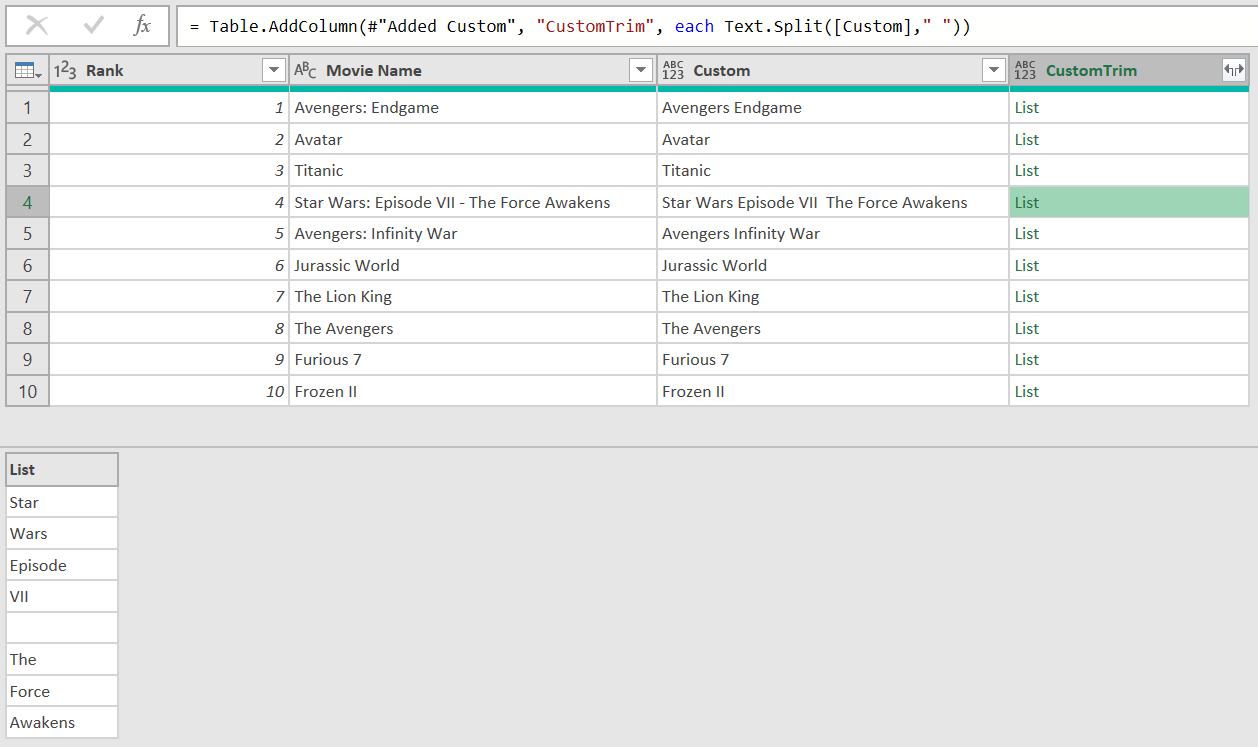Click the highlighted List link in row 4
This screenshot has width=1258, height=747.
1026,202
